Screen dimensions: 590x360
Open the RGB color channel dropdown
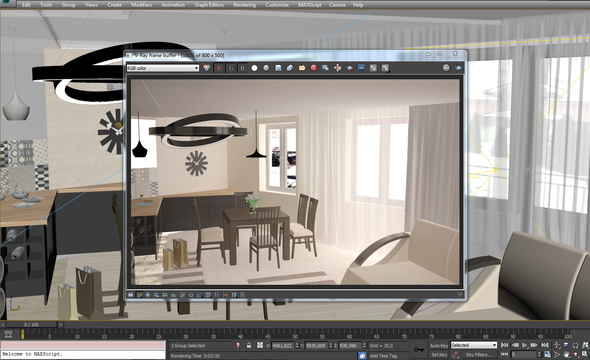(x=163, y=68)
